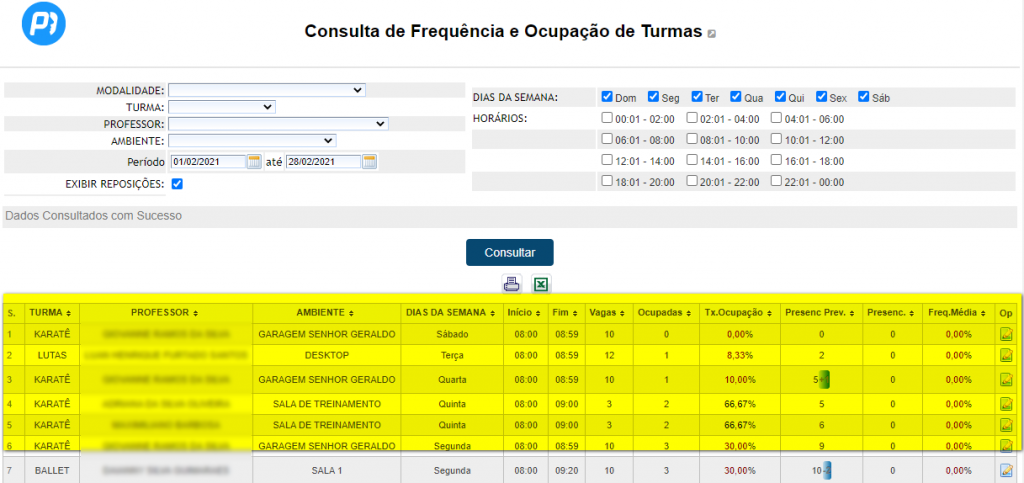This screenshot has width=1024, height=483.
Task: Click the printer icon above the table
Action: pyautogui.click(x=512, y=284)
